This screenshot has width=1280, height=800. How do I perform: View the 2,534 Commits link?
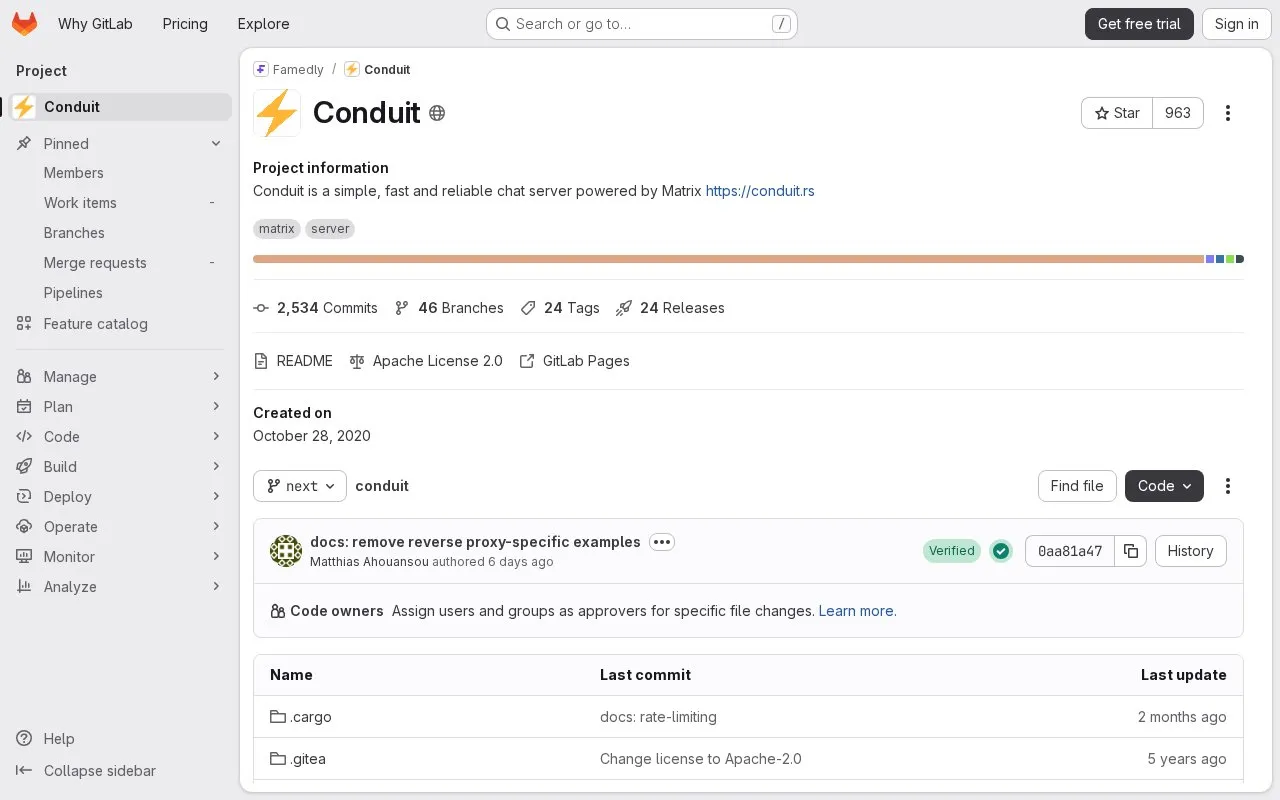coord(316,308)
